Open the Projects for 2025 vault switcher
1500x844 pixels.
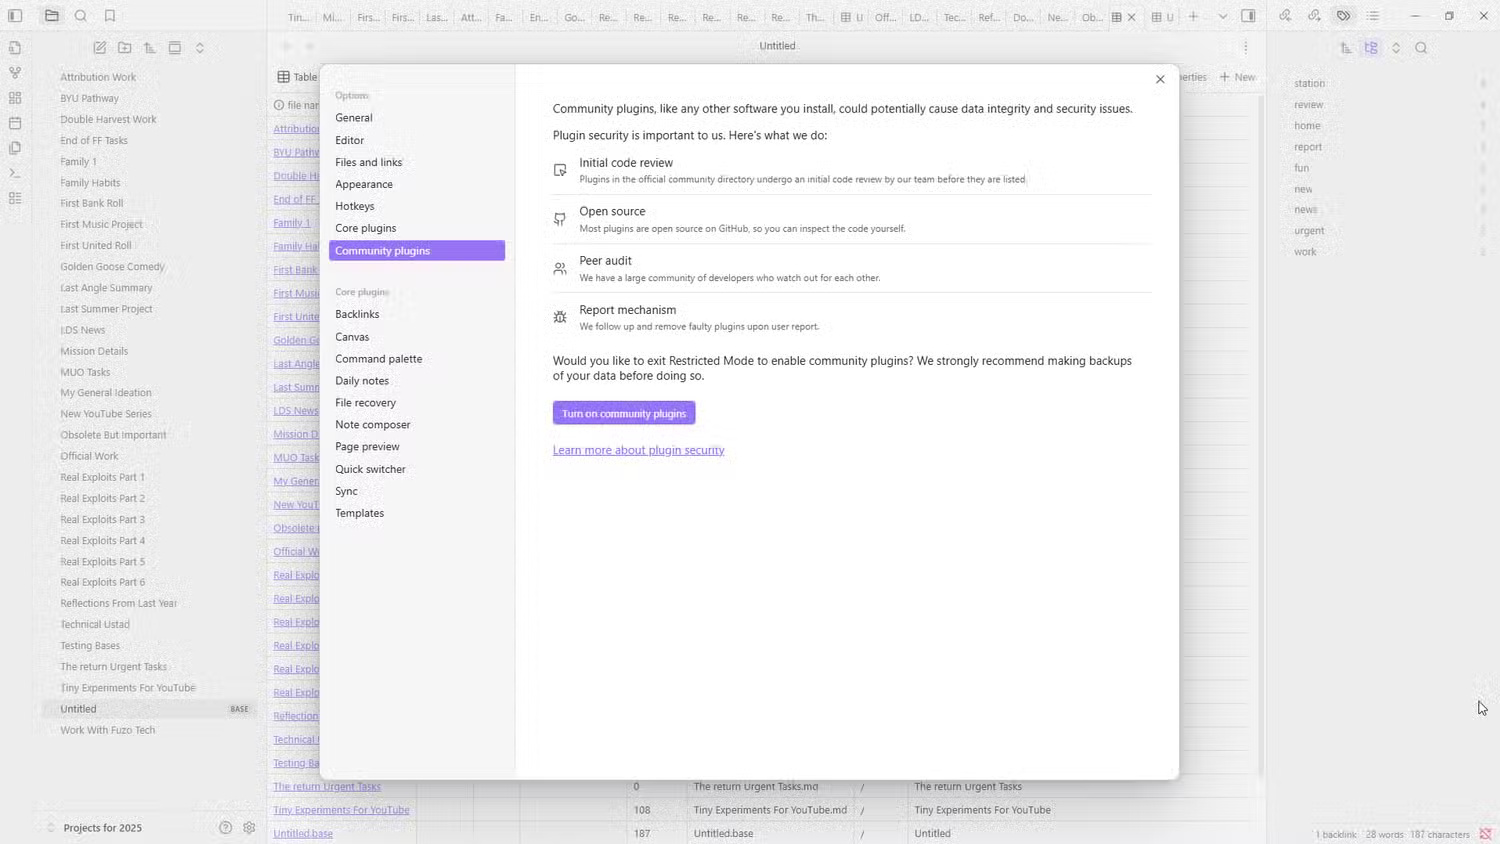click(x=102, y=828)
